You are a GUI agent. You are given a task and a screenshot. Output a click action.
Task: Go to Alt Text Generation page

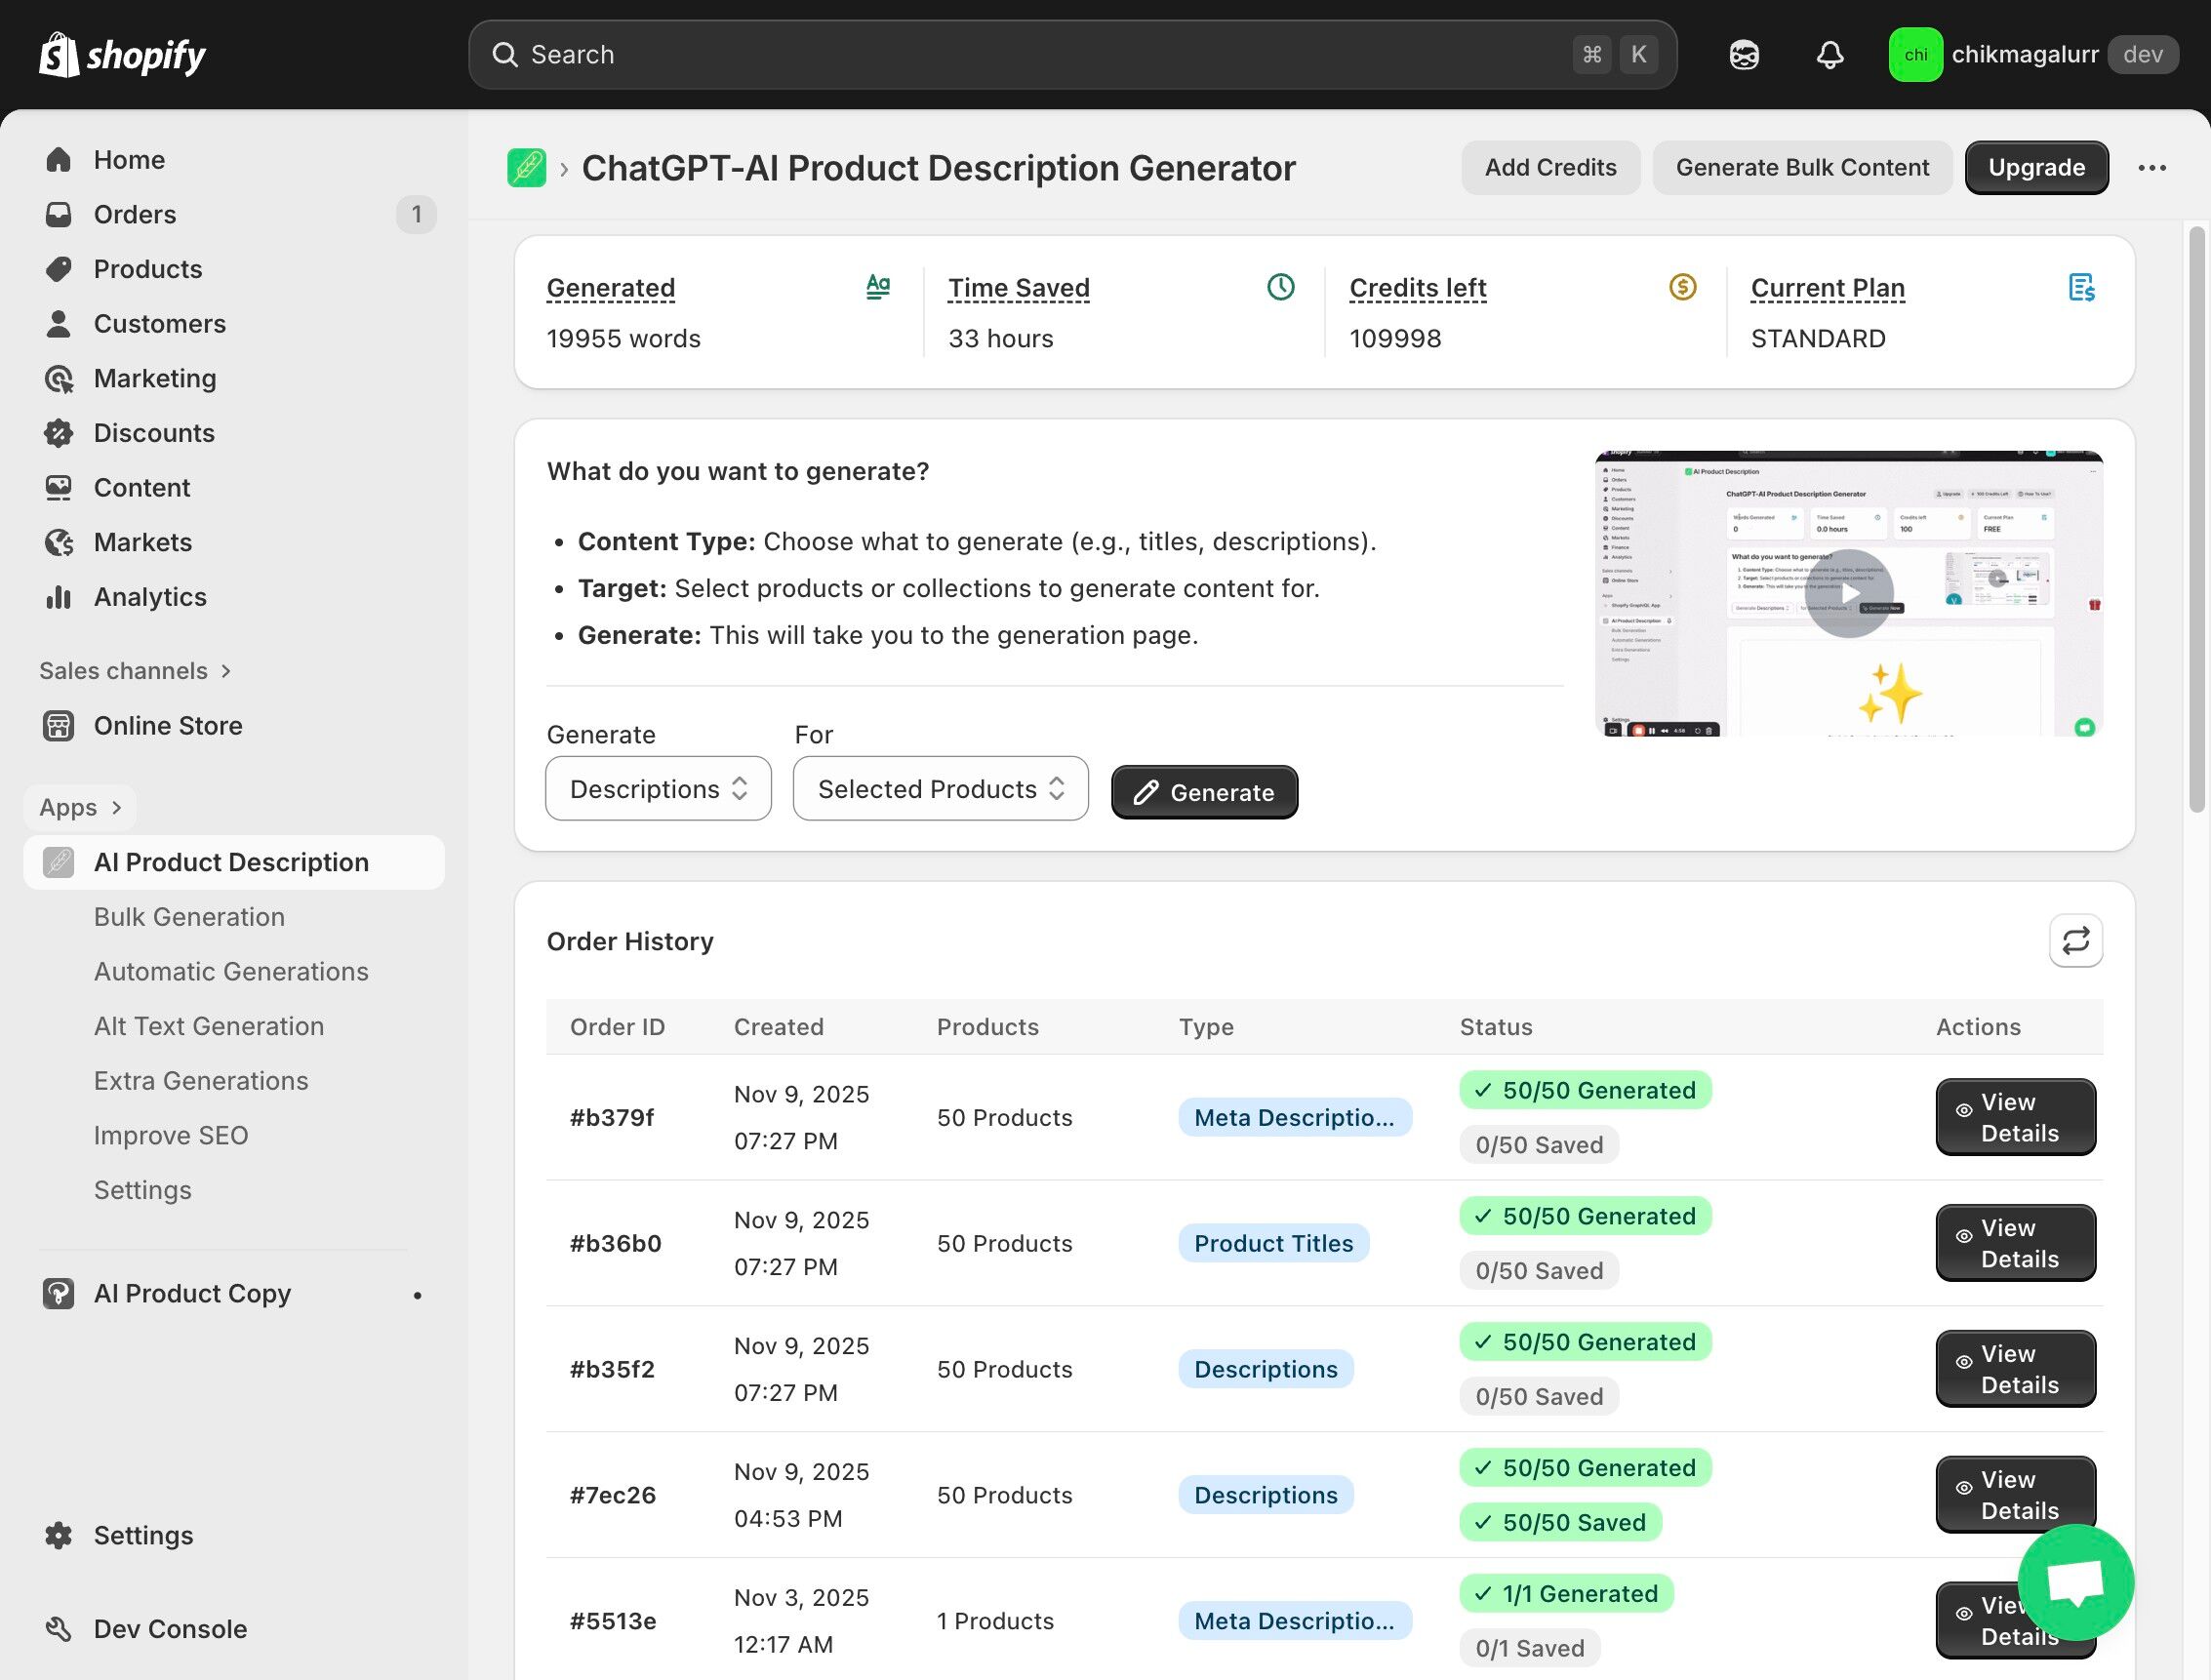pos(209,1026)
